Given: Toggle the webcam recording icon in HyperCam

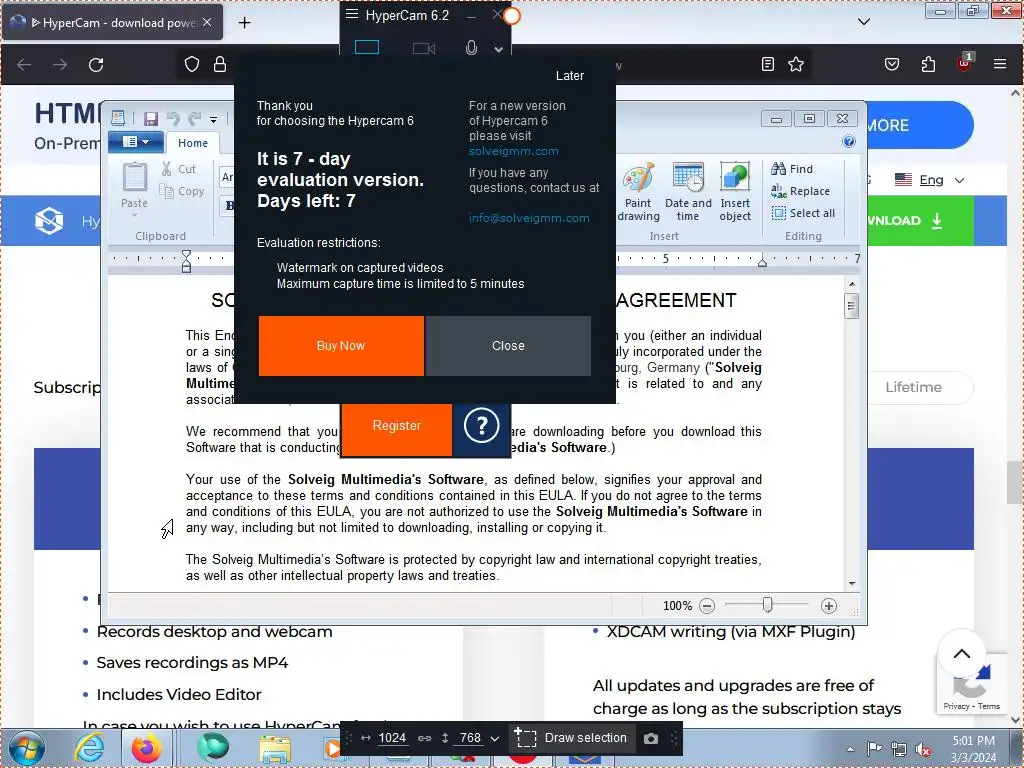Looking at the screenshot, I should [424, 48].
